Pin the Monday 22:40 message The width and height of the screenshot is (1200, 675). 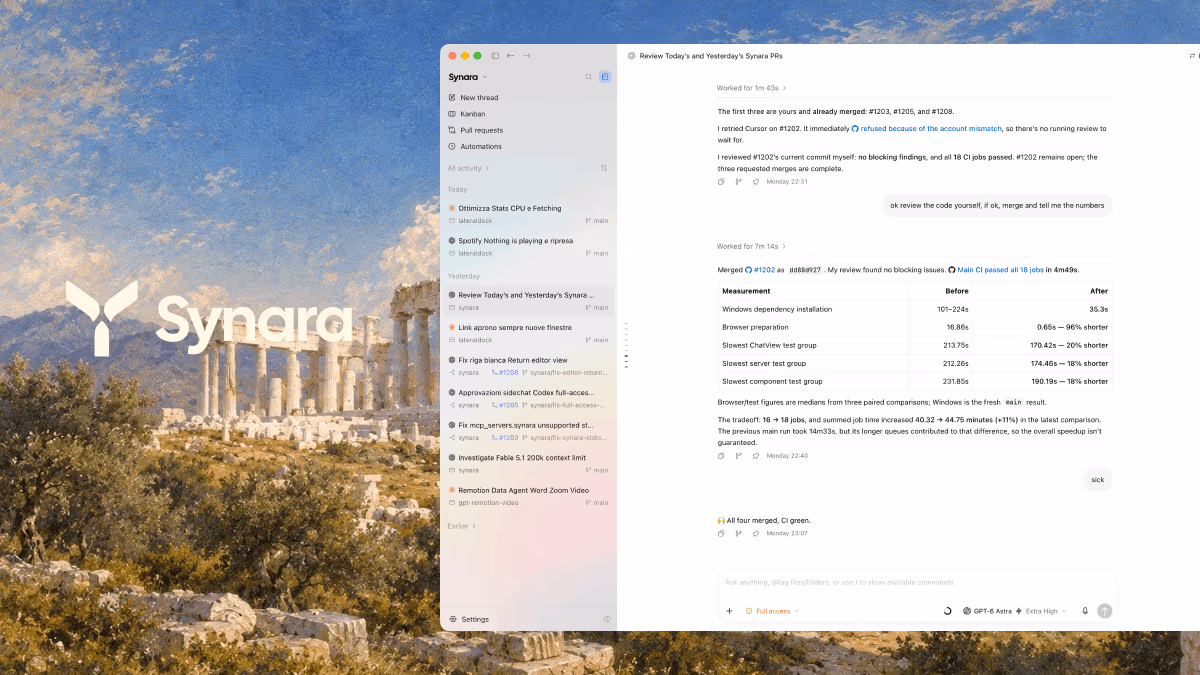point(756,456)
